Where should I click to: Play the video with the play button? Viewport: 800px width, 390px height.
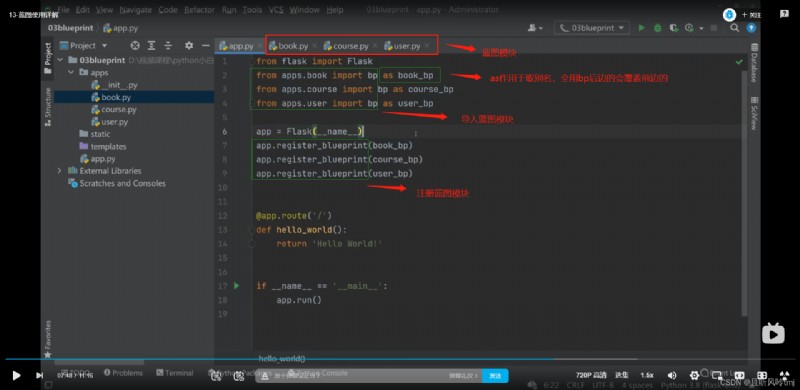[x=16, y=376]
